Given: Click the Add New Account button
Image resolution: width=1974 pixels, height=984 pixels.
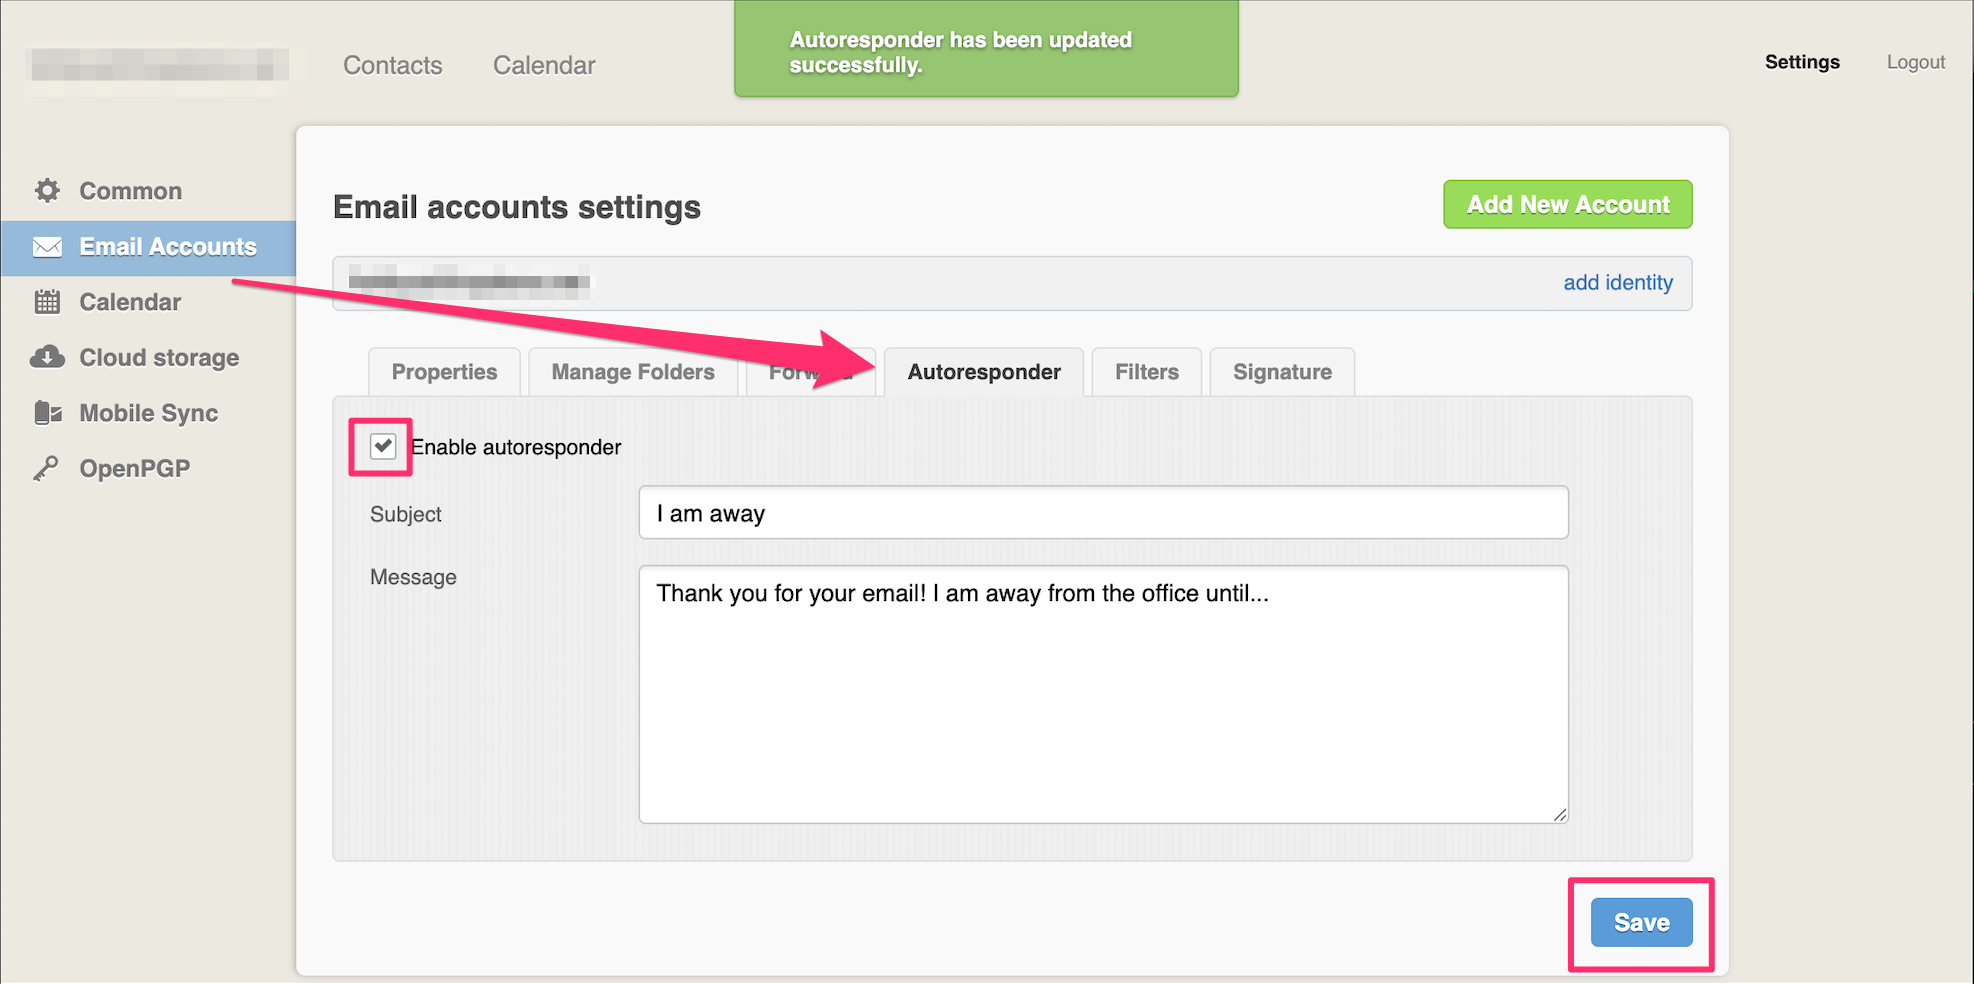Looking at the screenshot, I should click(x=1568, y=204).
